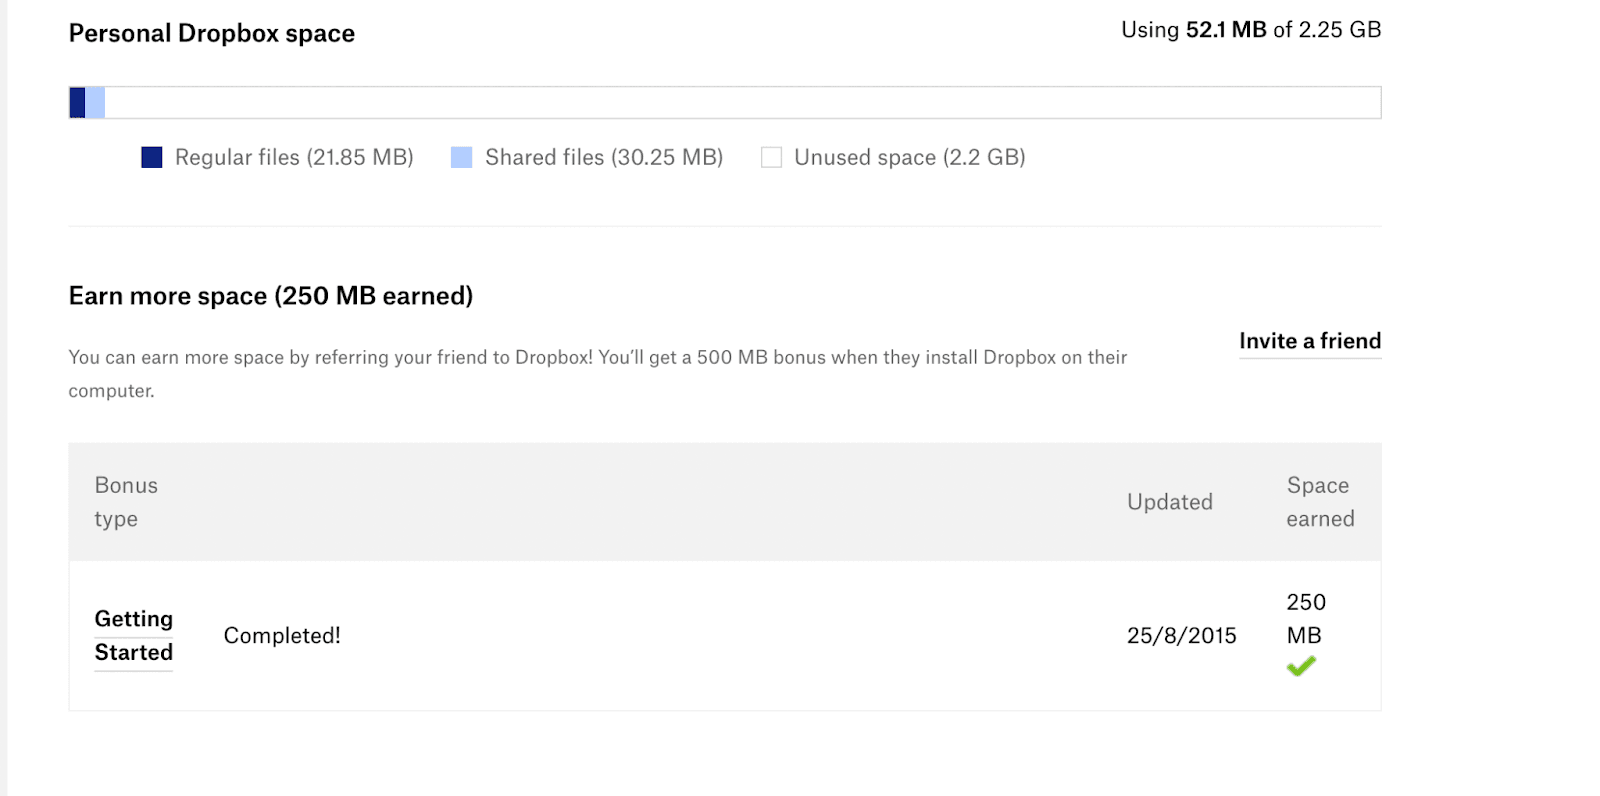This screenshot has width=1600, height=796.
Task: Click the Shared files (30.25 MB) label
Action: tap(604, 157)
